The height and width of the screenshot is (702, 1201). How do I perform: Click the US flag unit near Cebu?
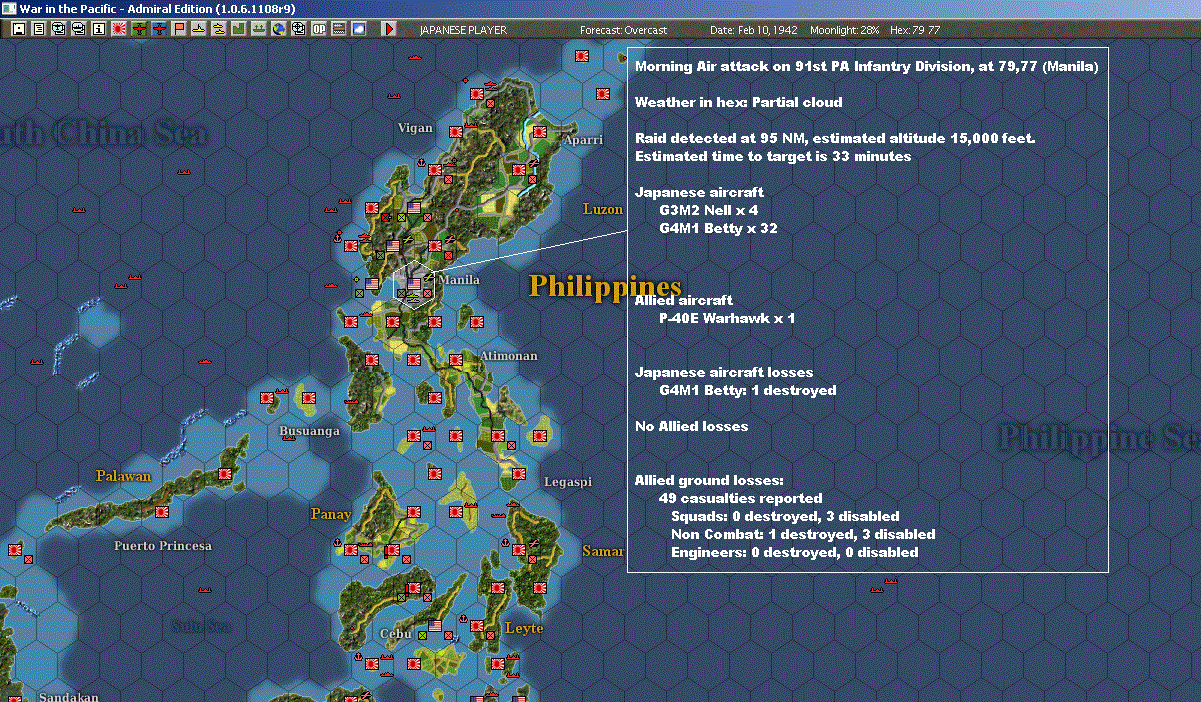435,626
